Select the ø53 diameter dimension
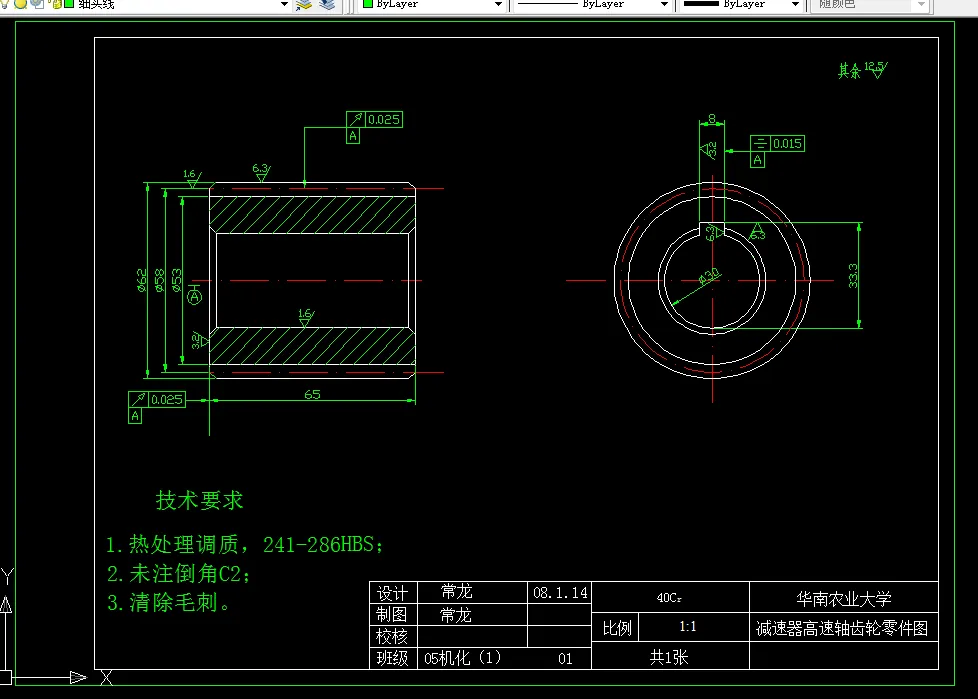The height and width of the screenshot is (699, 978). 177,280
